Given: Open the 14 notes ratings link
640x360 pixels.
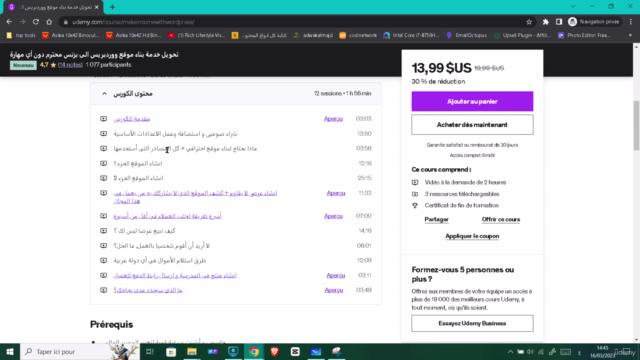Looking at the screenshot, I should (x=70, y=65).
